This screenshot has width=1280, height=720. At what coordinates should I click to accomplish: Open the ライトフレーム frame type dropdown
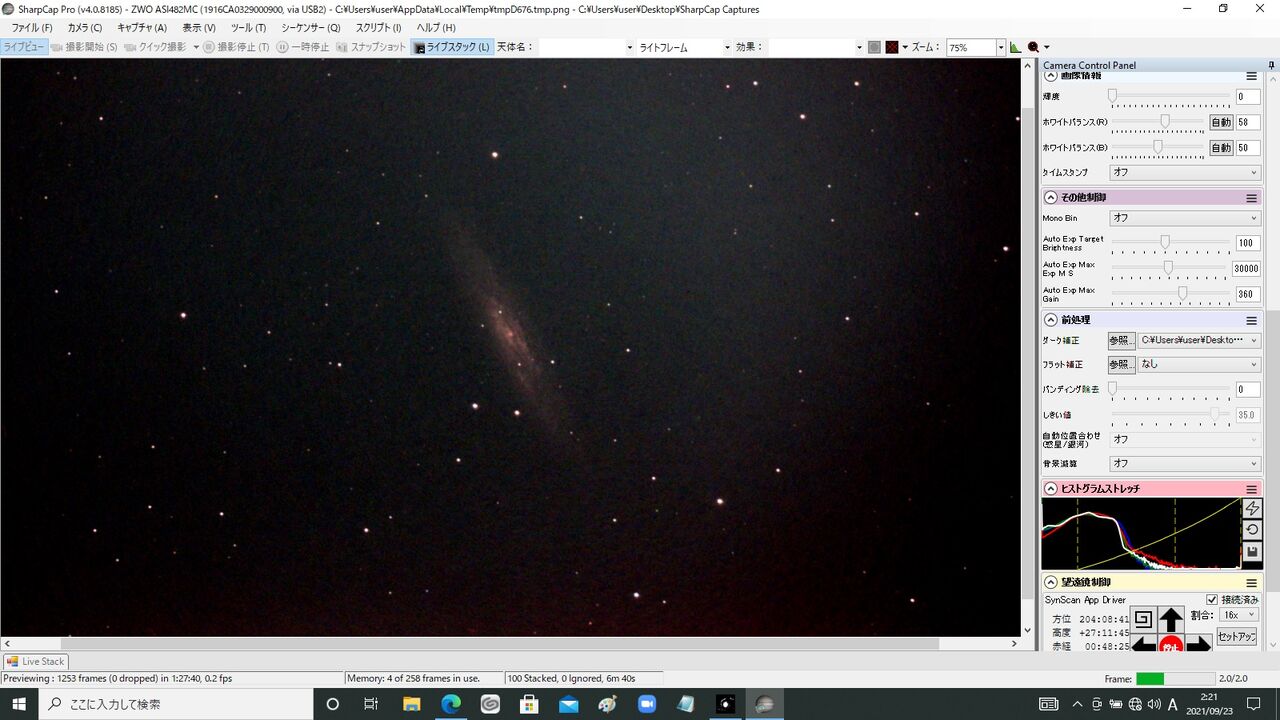[685, 47]
